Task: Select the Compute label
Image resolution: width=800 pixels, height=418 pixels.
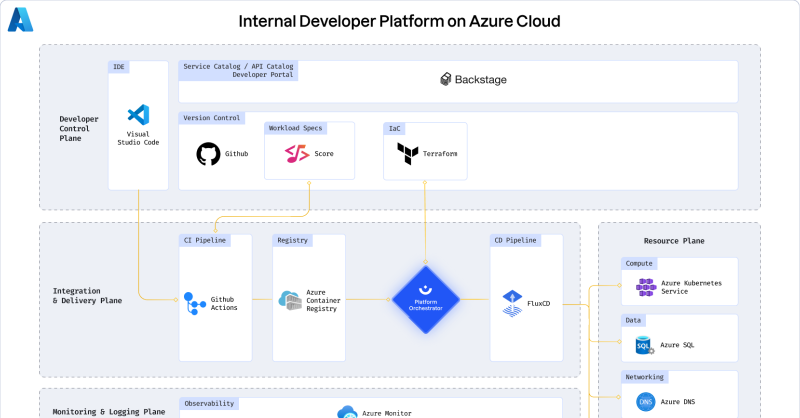Action: (x=639, y=263)
